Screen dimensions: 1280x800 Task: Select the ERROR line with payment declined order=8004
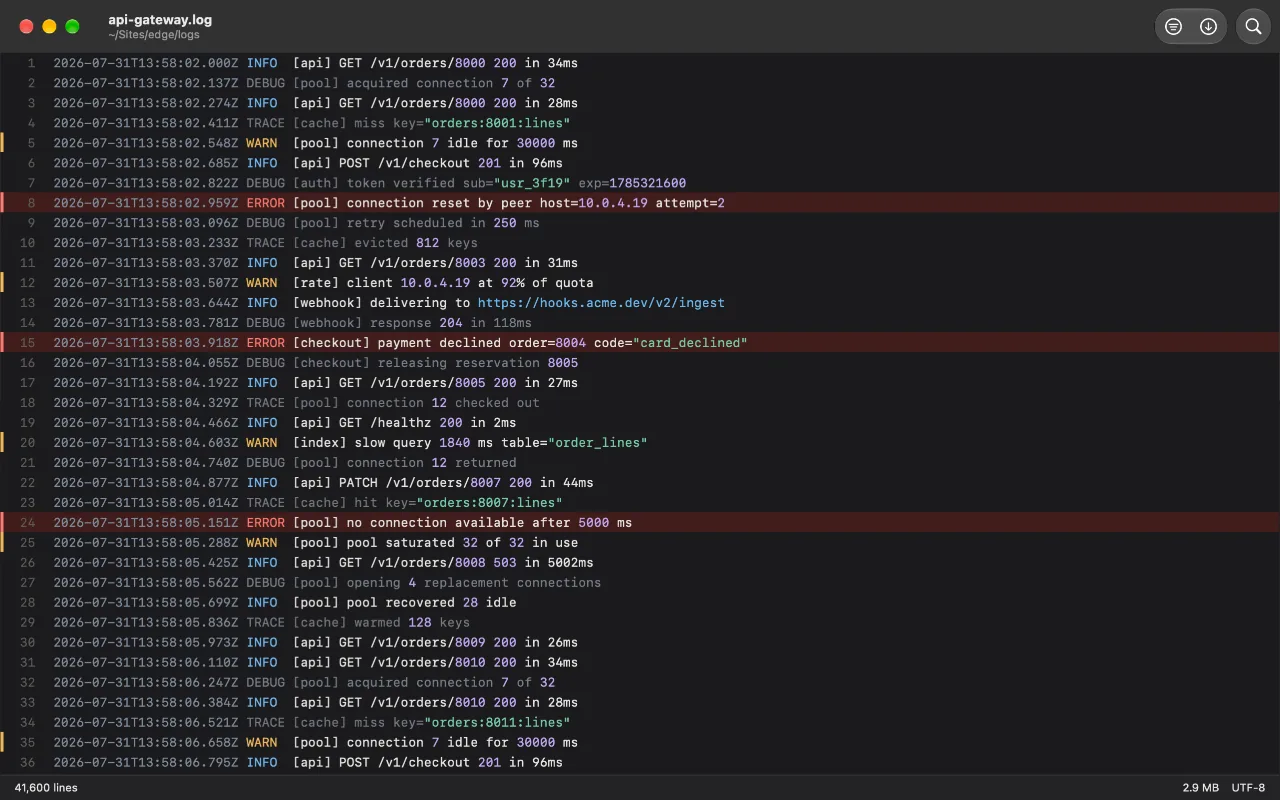[640, 343]
